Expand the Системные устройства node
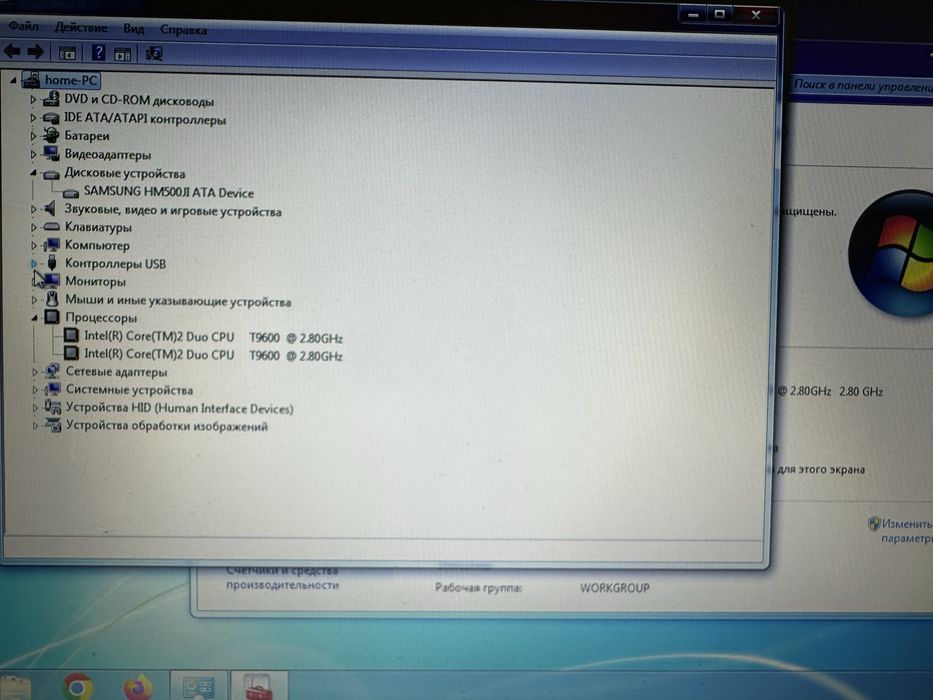The height and width of the screenshot is (700, 933). 35,390
